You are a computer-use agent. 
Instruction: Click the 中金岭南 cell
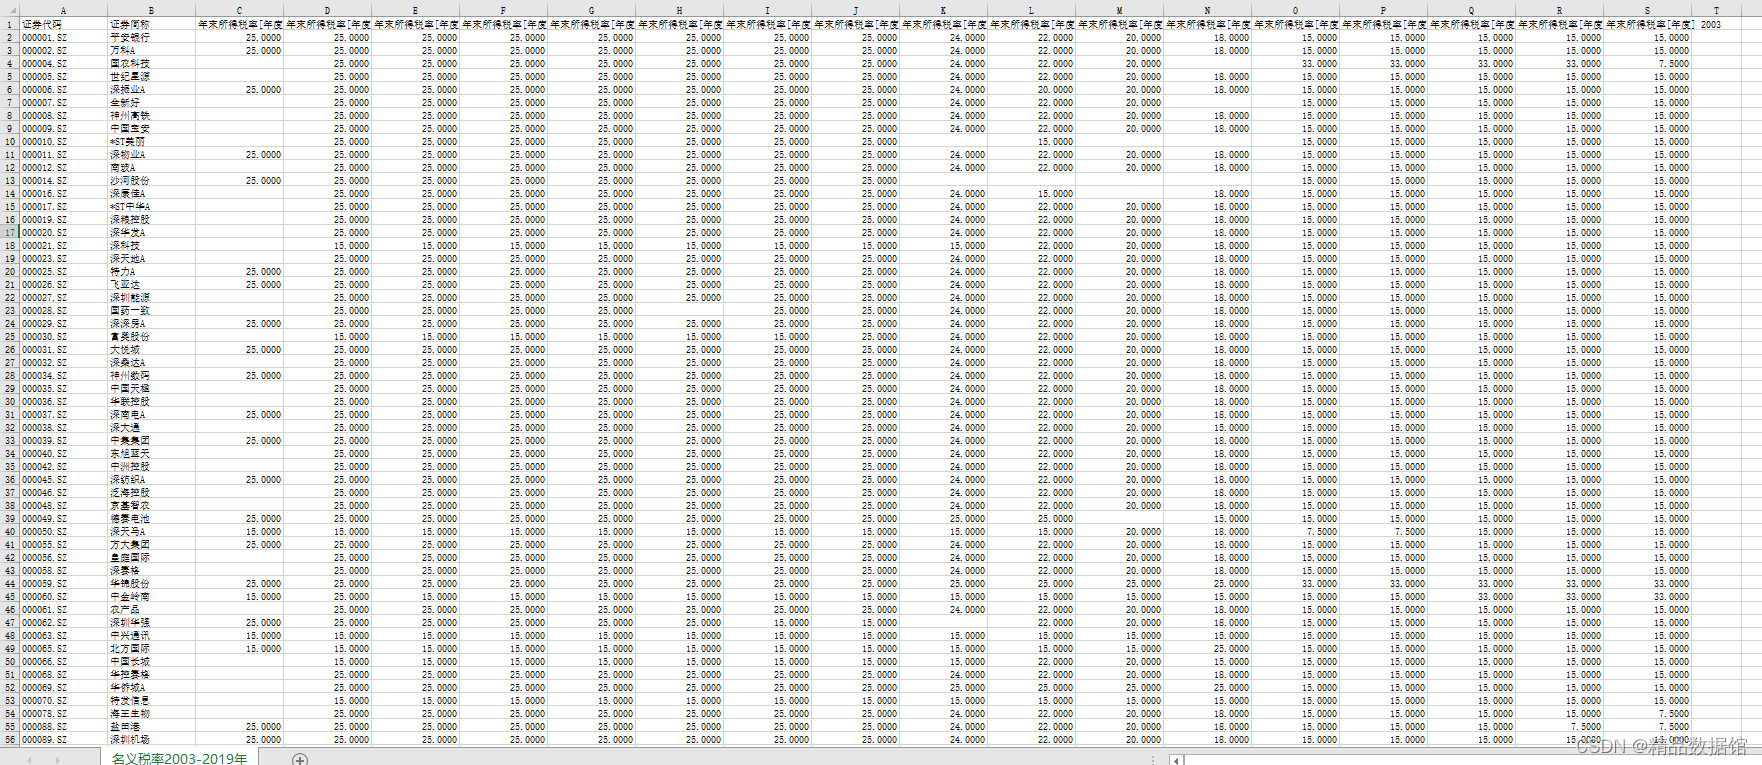152,596
